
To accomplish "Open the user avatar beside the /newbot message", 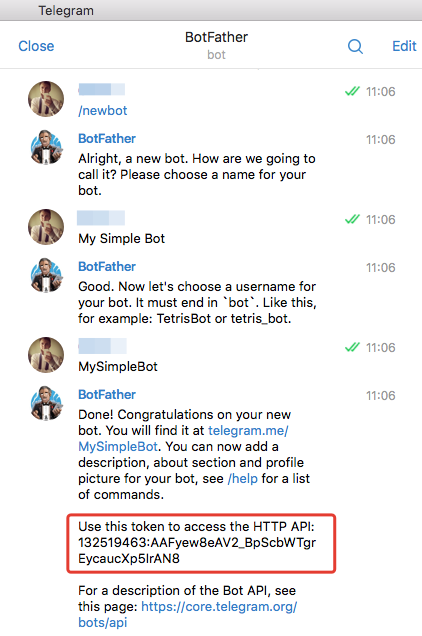I will pyautogui.click(x=46, y=99).
